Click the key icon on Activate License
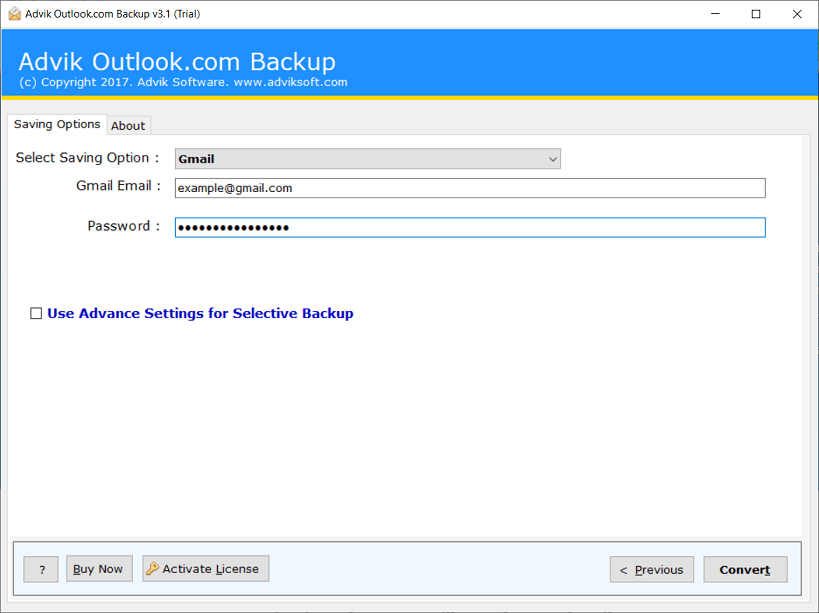 153,568
